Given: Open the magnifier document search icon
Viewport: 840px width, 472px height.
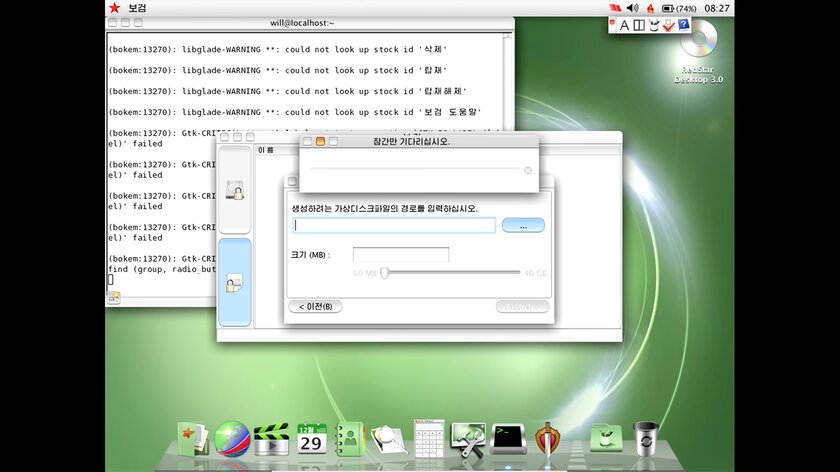Looking at the screenshot, I should 388,439.
